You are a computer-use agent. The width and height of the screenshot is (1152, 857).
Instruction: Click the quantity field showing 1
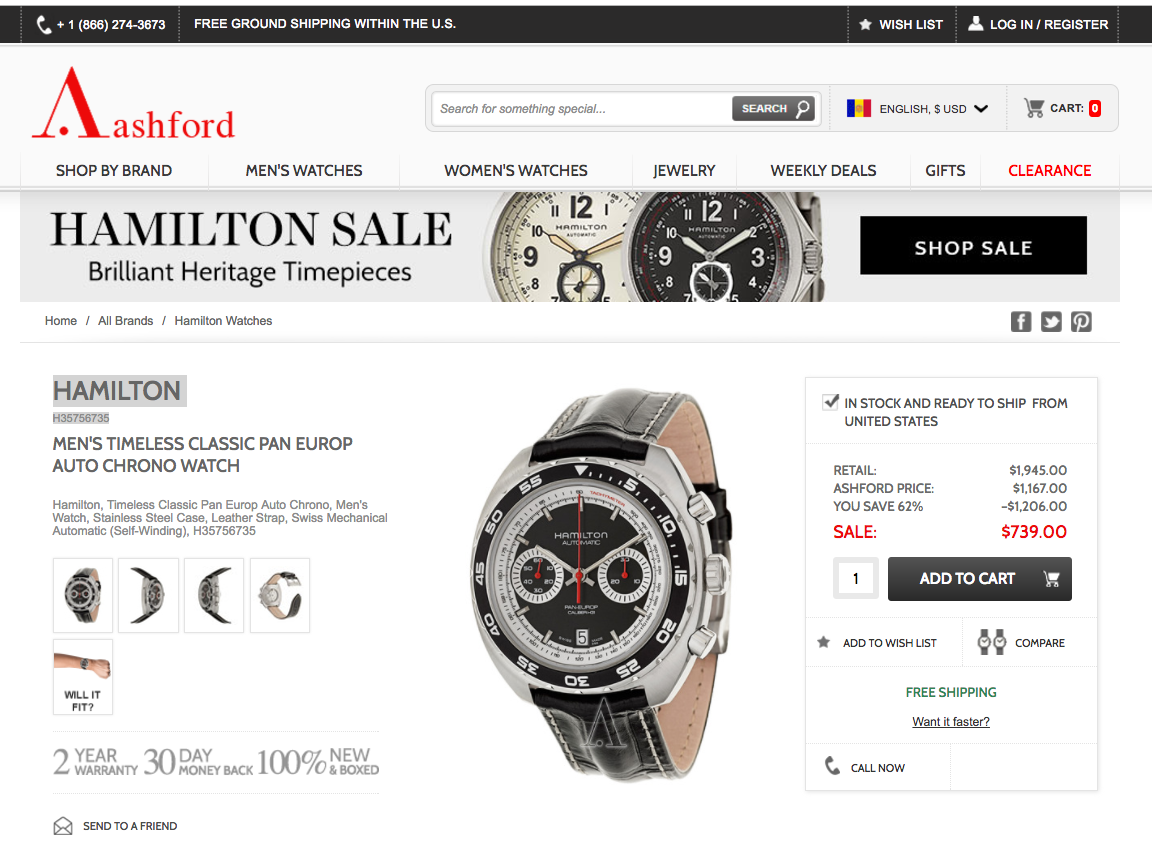pos(855,578)
